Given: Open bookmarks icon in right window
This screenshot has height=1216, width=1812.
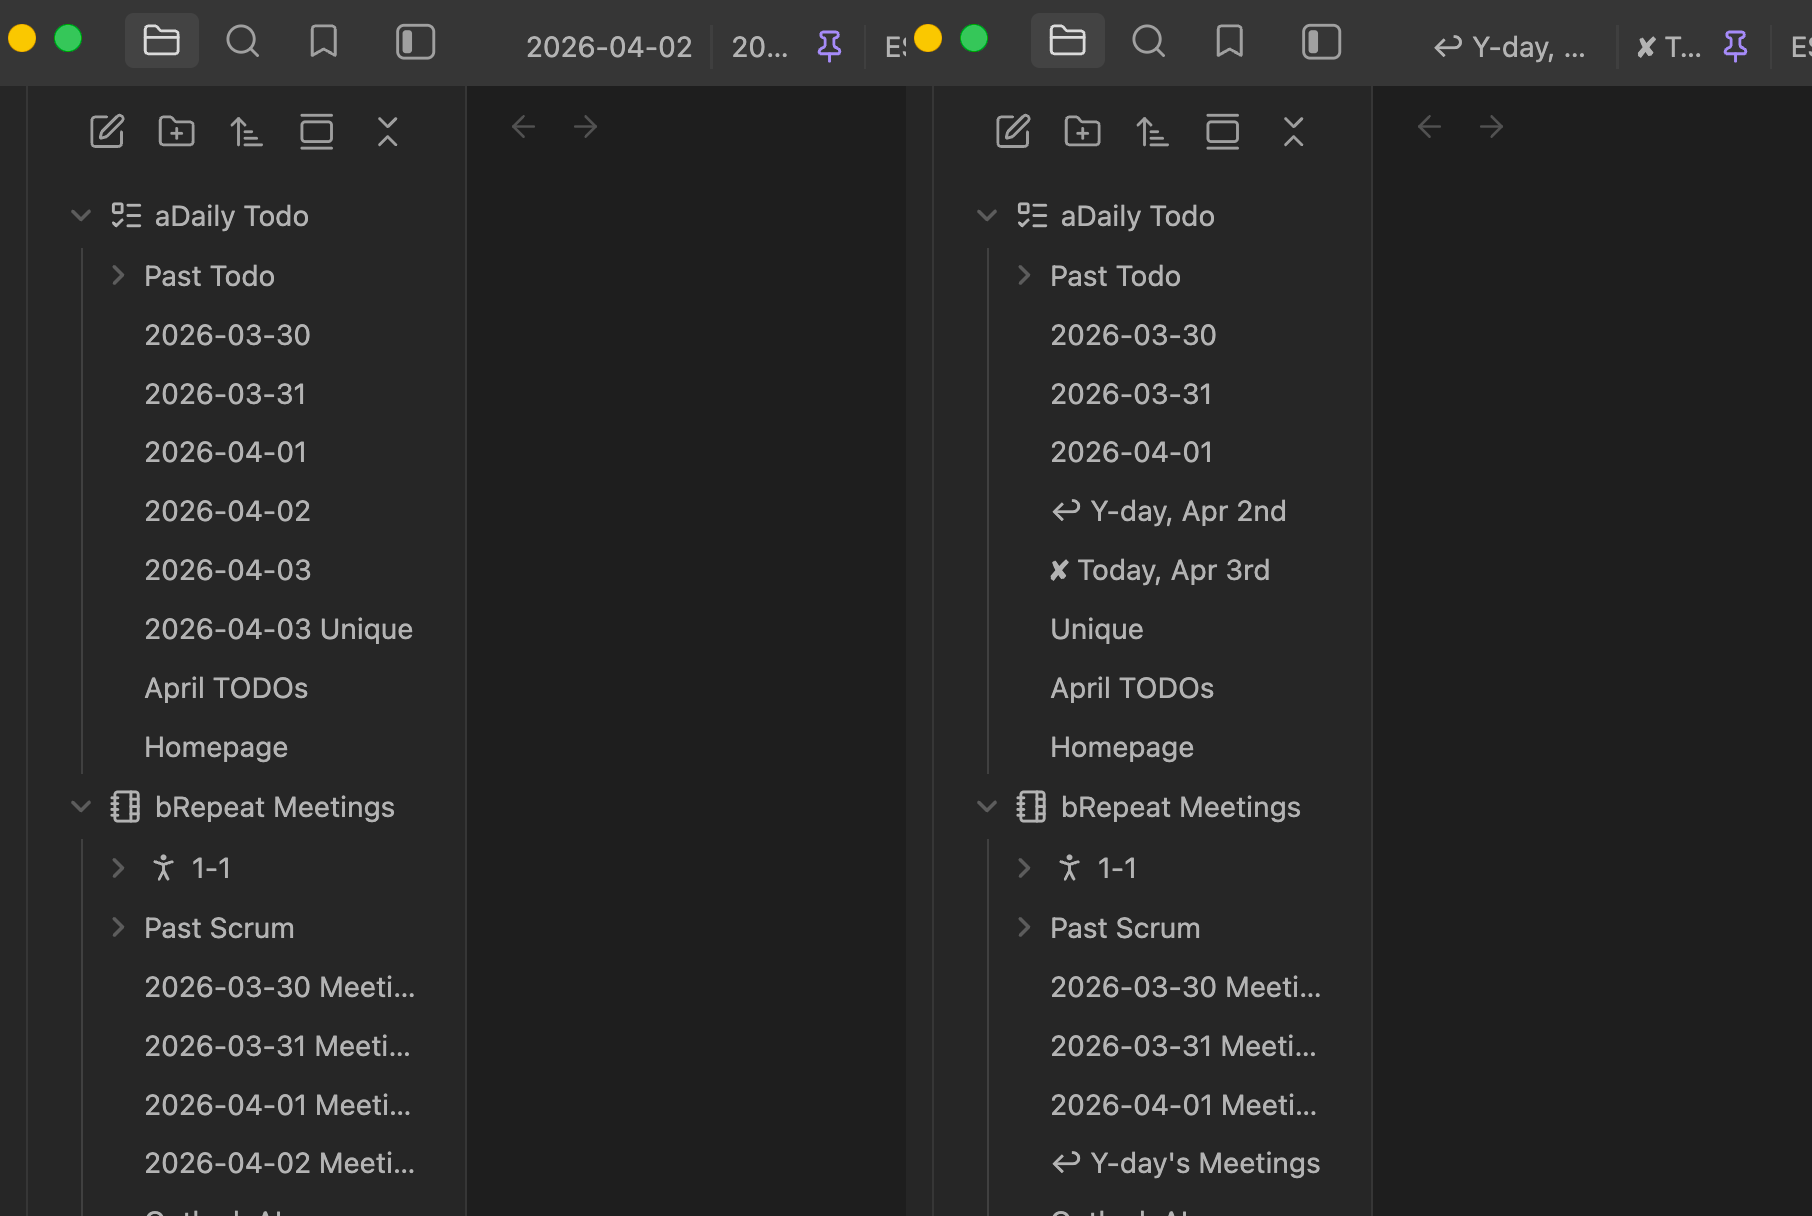Looking at the screenshot, I should click(x=1230, y=41).
